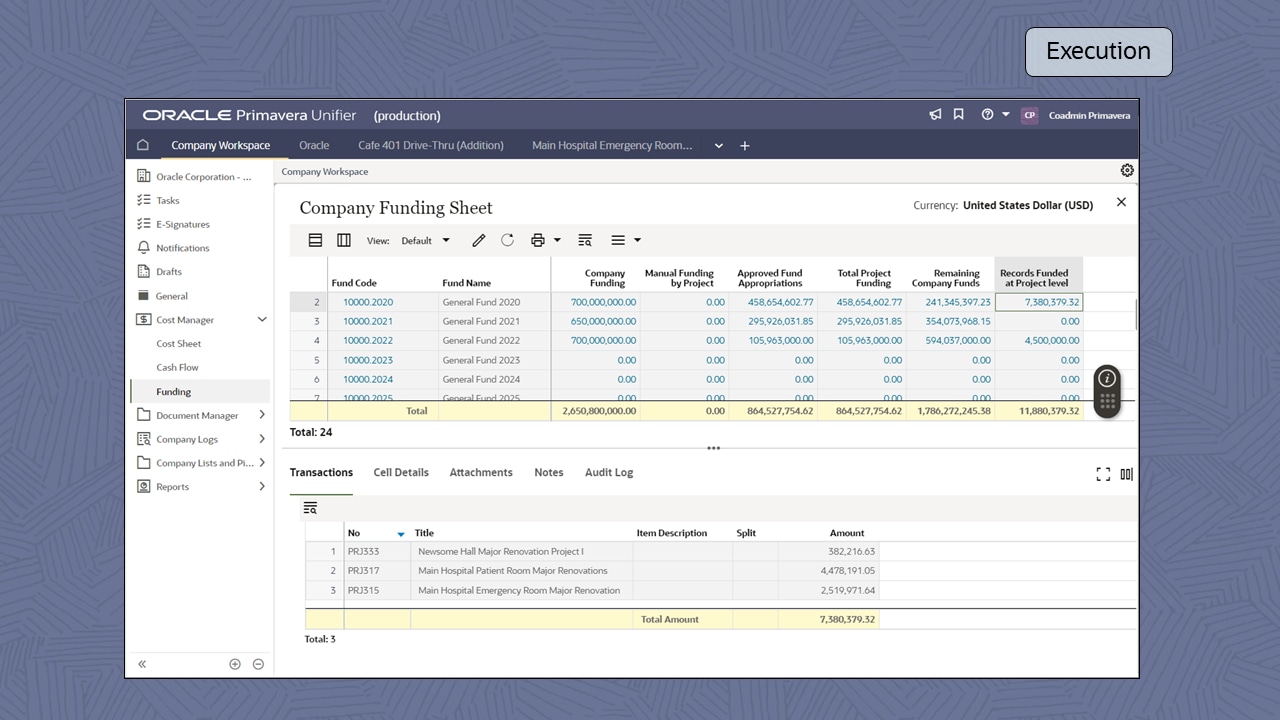Collapse the left navigation sidebar

coord(142,664)
